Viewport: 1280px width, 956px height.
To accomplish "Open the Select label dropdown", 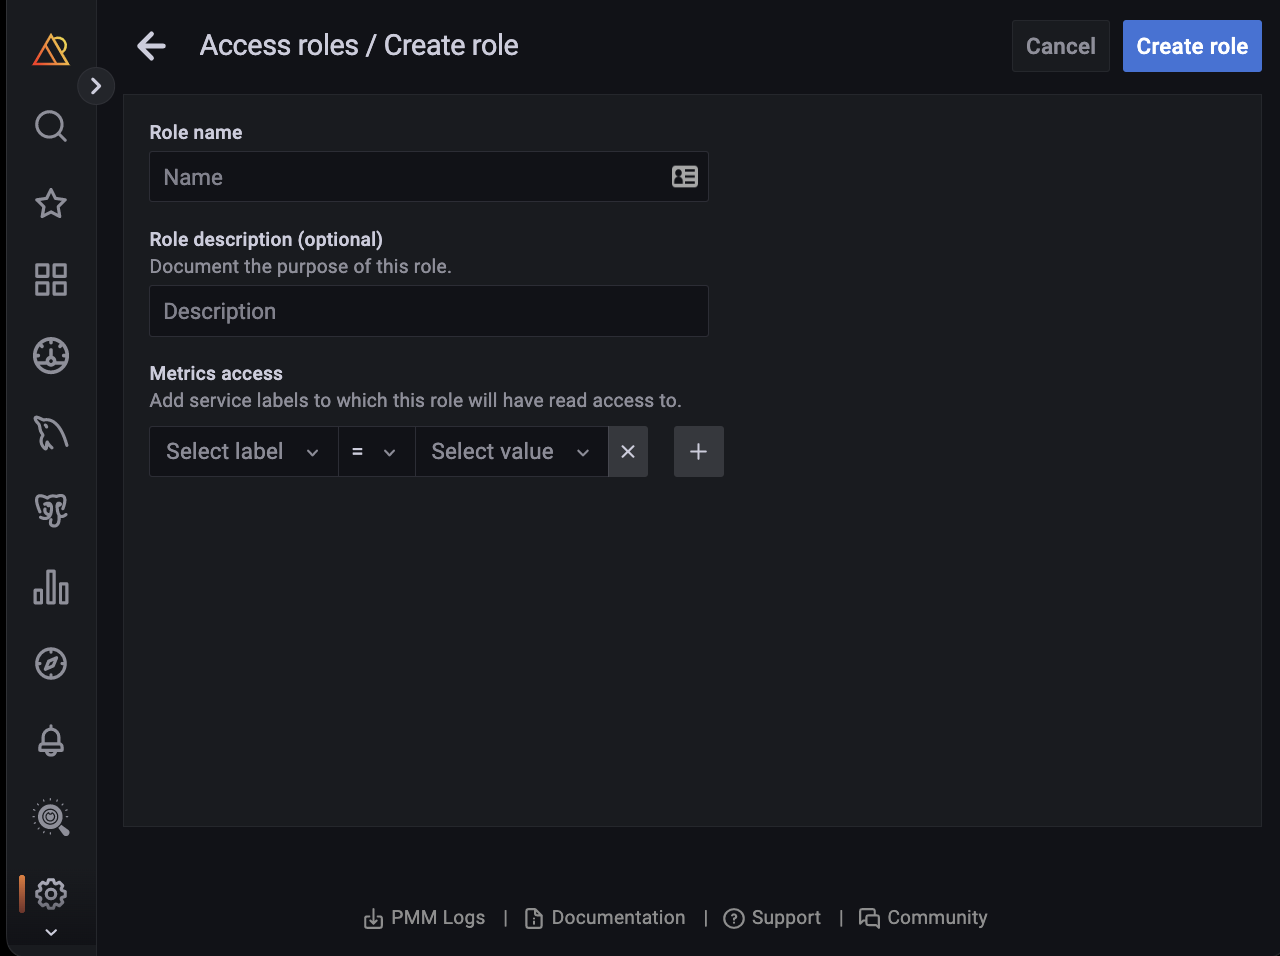I will 243,452.
